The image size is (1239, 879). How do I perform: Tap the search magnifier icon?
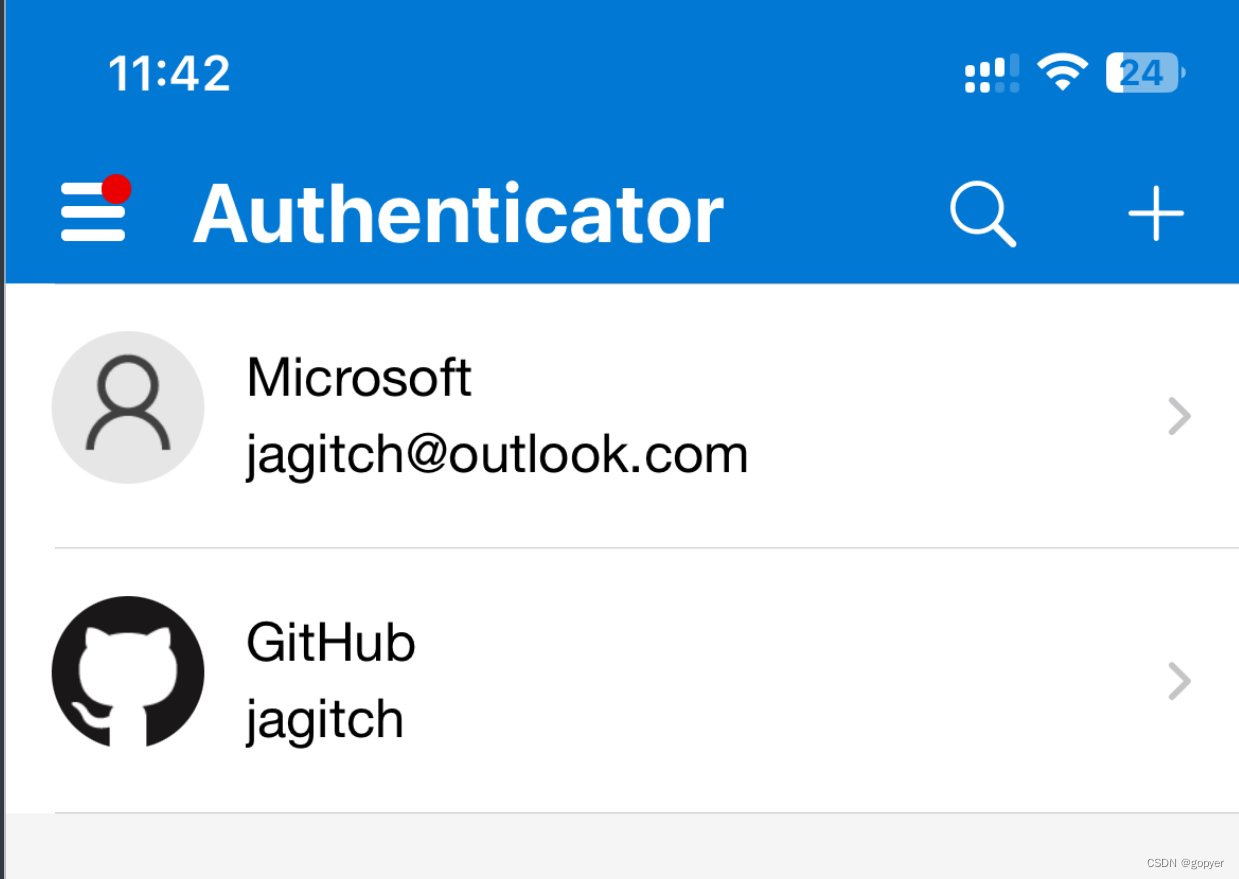(983, 213)
